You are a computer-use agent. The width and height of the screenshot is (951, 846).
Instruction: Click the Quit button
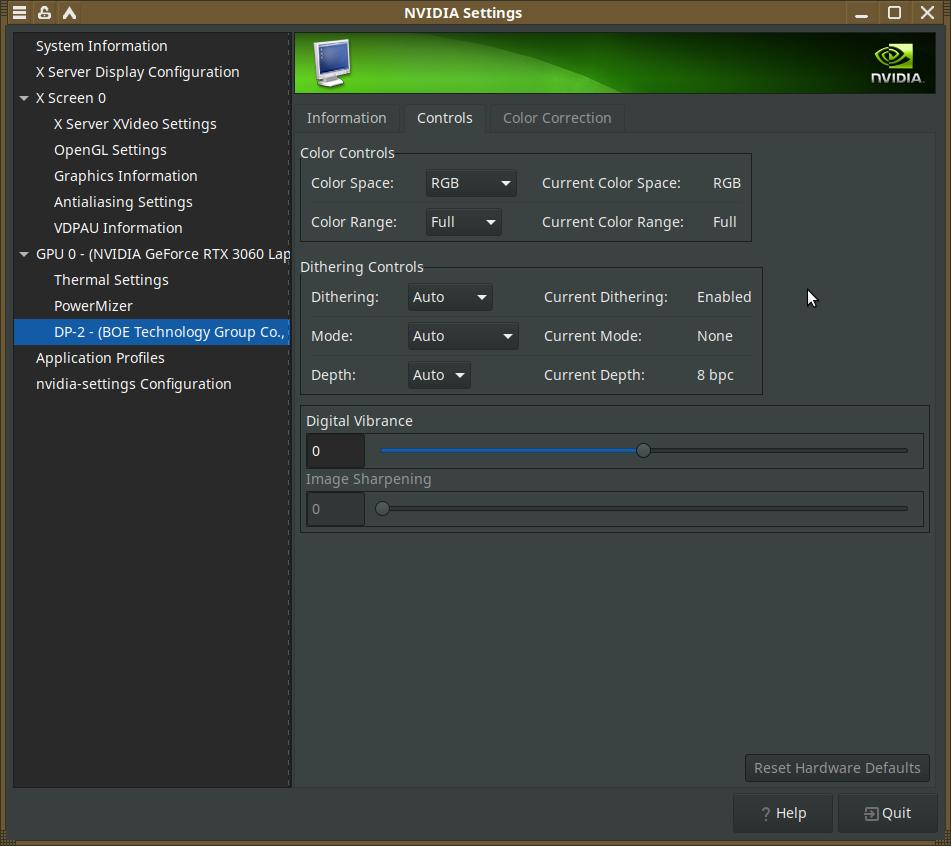click(887, 813)
